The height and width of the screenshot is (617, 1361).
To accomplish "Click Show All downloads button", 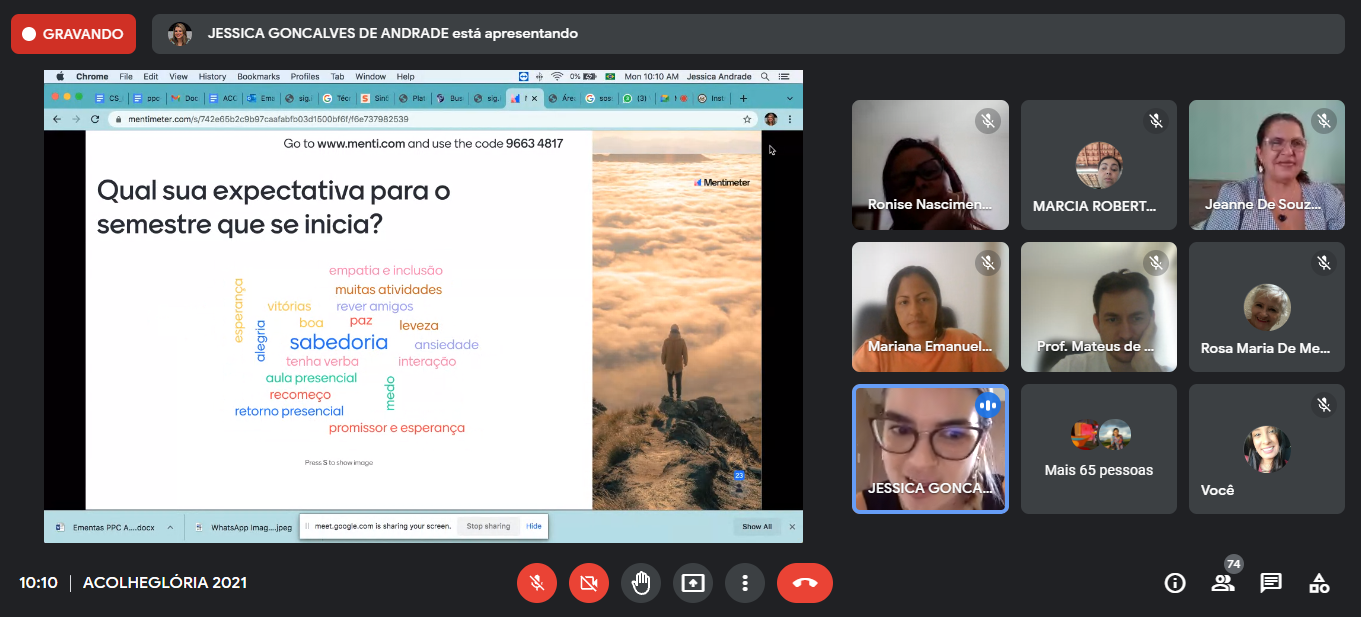I will pyautogui.click(x=756, y=527).
